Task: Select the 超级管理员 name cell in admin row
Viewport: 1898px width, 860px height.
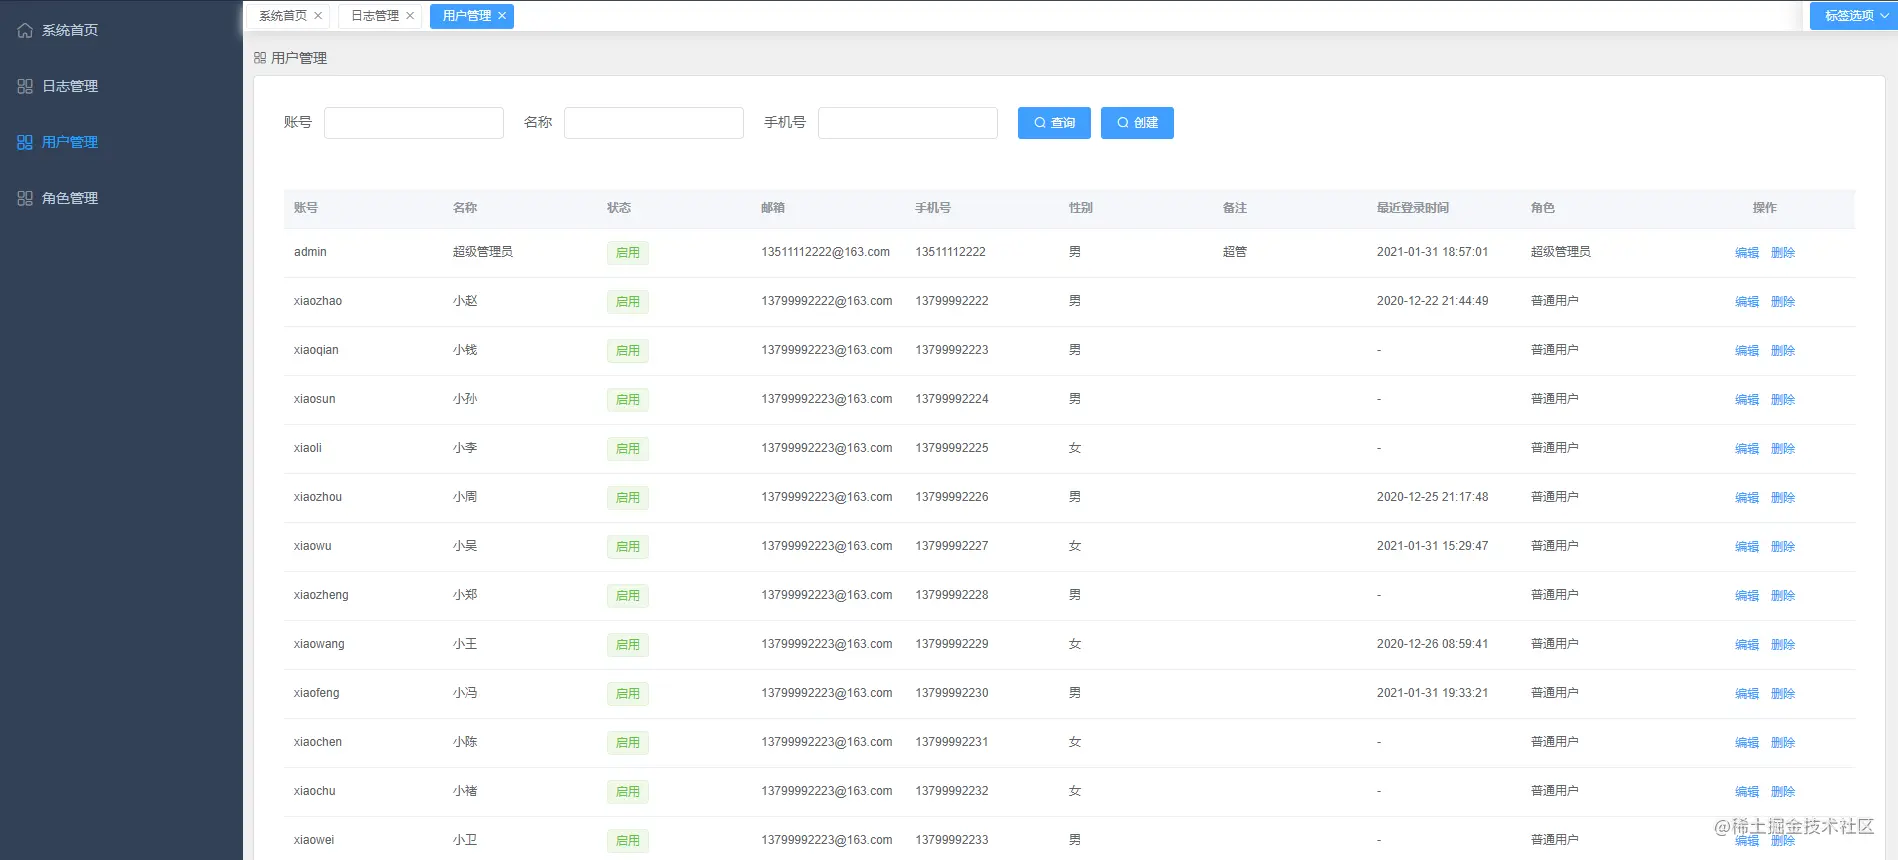Action: 483,252
